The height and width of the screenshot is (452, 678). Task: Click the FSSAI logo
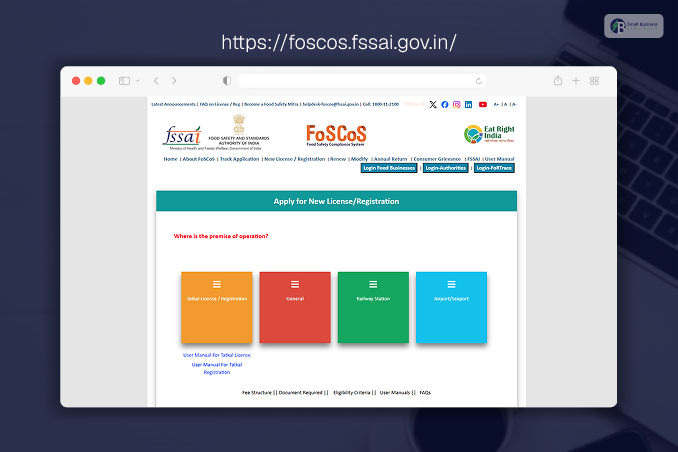[182, 136]
